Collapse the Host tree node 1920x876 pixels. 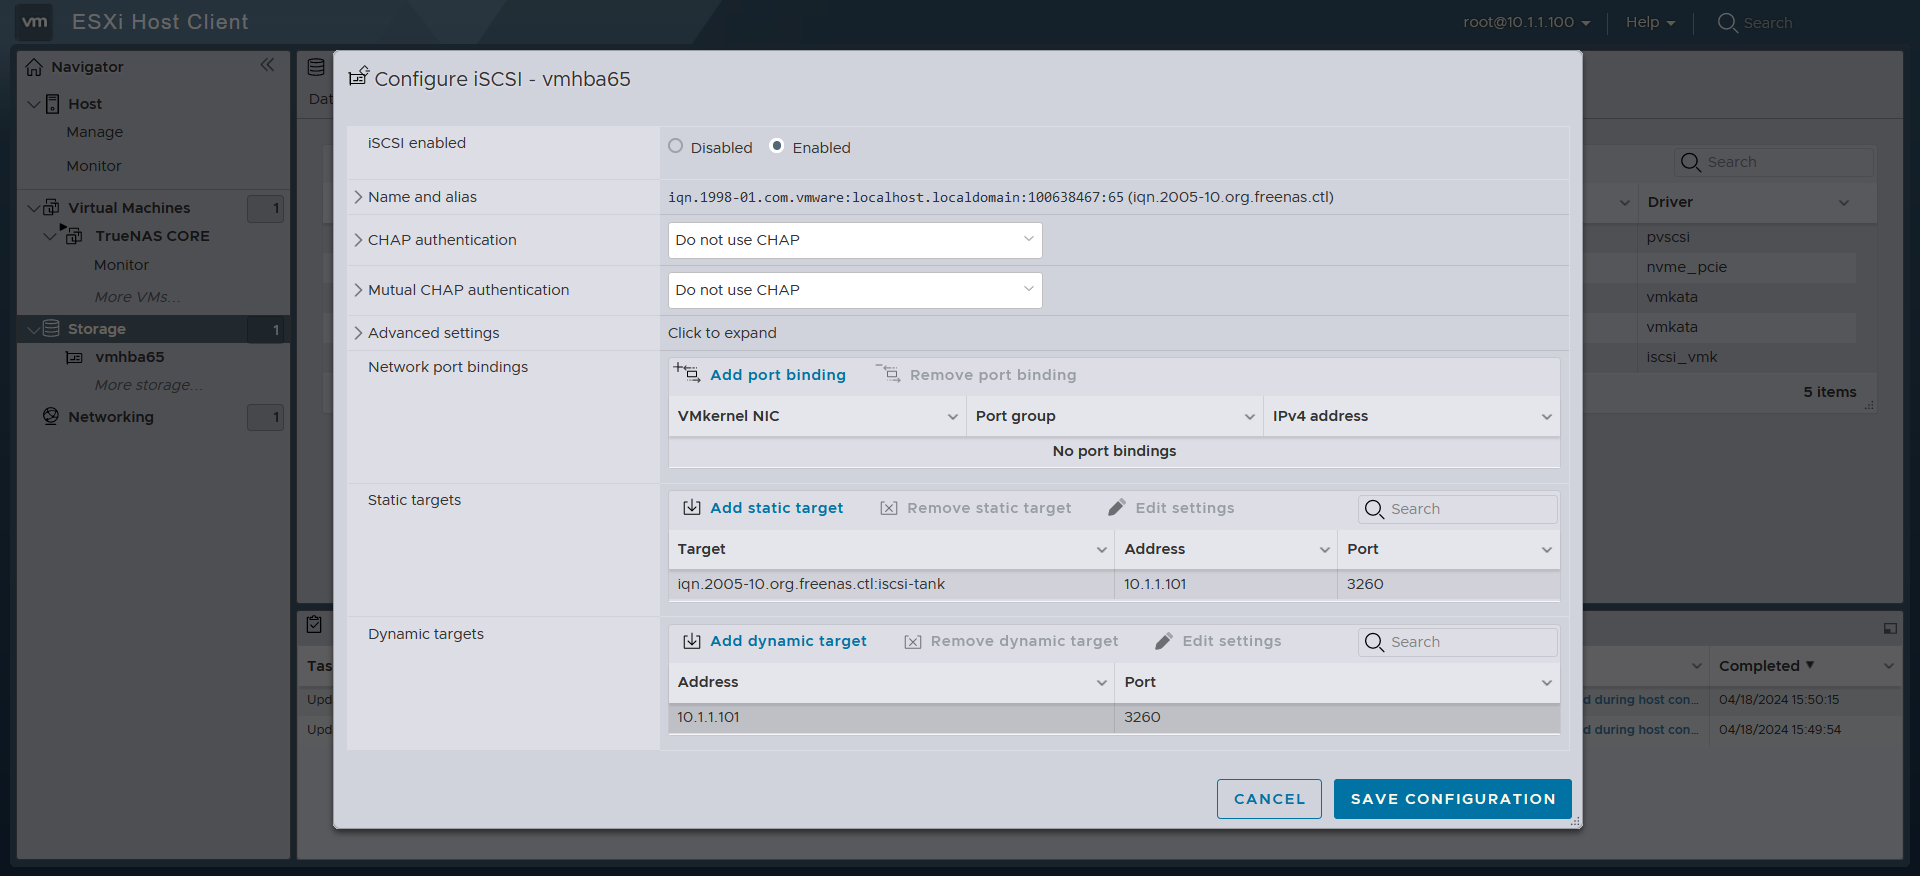[34, 104]
